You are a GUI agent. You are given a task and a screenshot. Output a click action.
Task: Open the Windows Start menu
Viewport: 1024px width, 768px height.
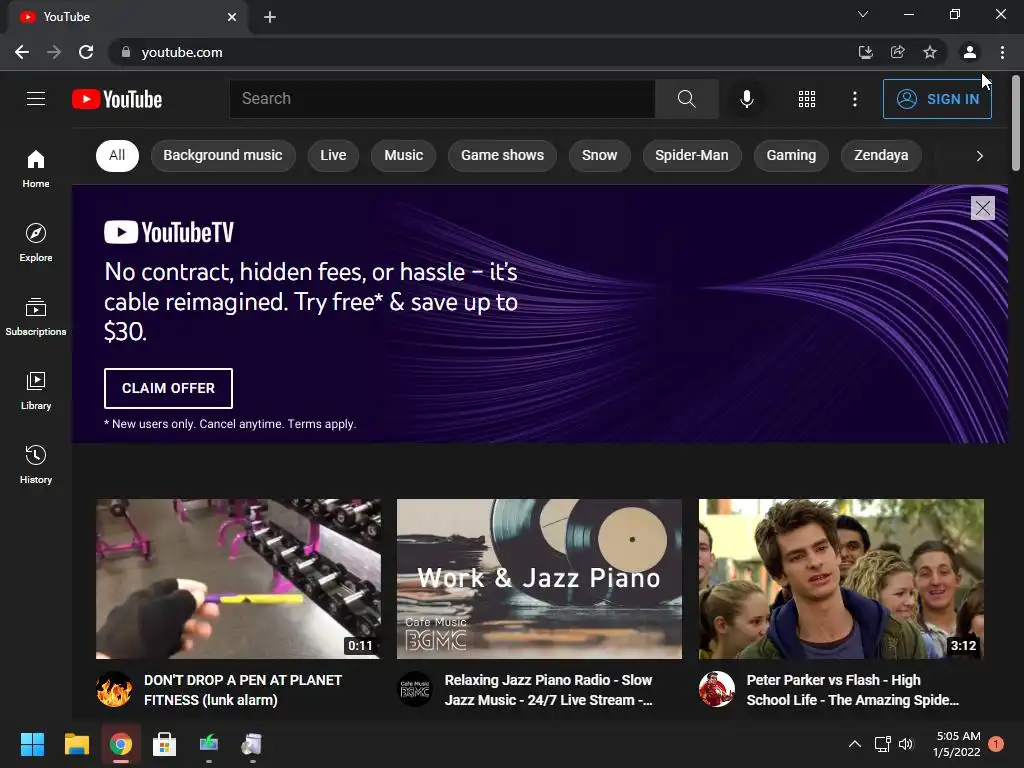point(33,744)
